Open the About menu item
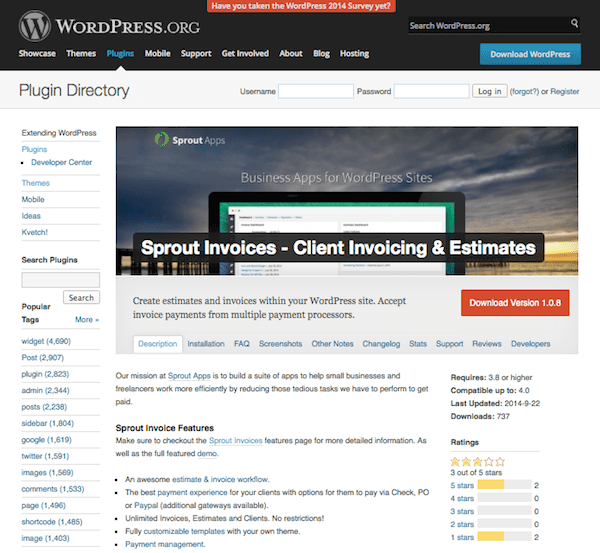This screenshot has height=553, width=600. tap(290, 54)
